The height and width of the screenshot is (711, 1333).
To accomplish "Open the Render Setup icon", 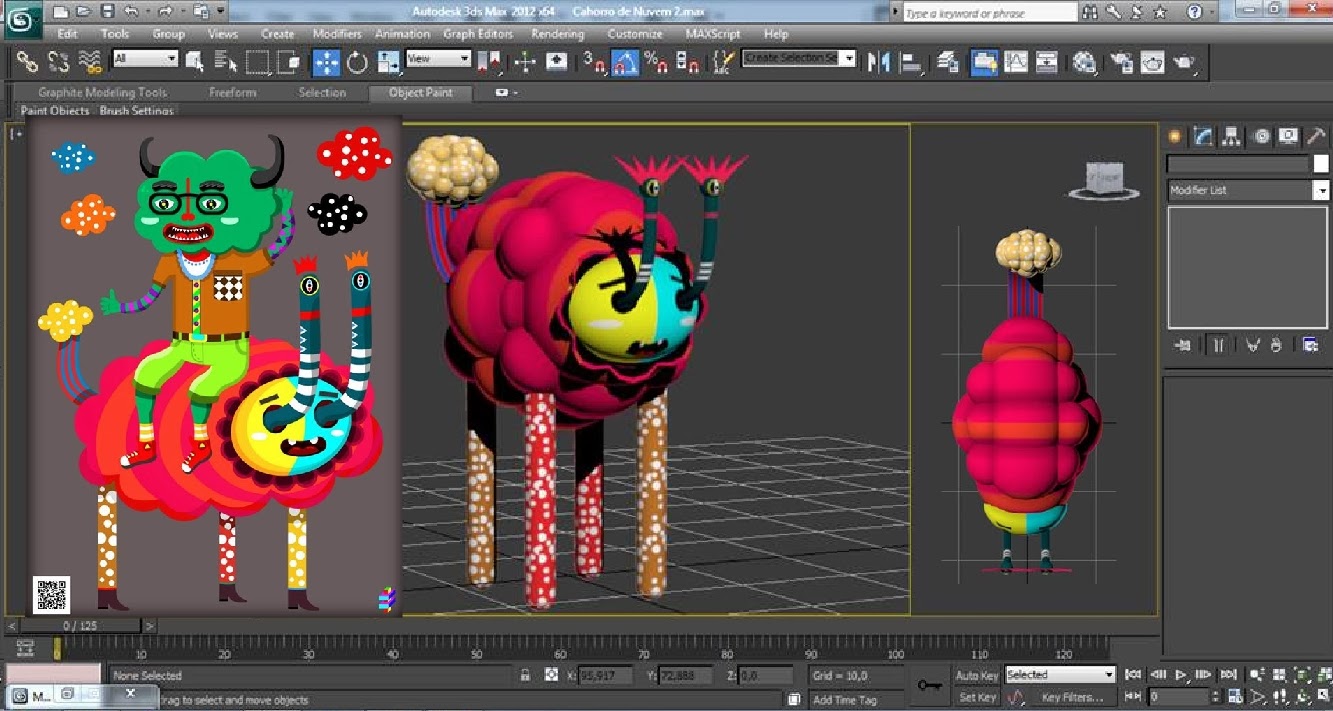I will [1121, 62].
